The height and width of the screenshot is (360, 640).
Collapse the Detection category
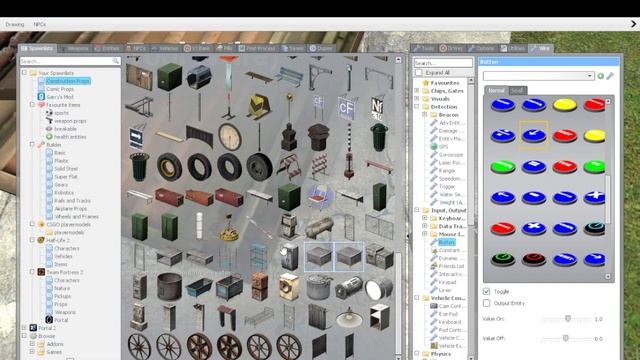(417, 107)
